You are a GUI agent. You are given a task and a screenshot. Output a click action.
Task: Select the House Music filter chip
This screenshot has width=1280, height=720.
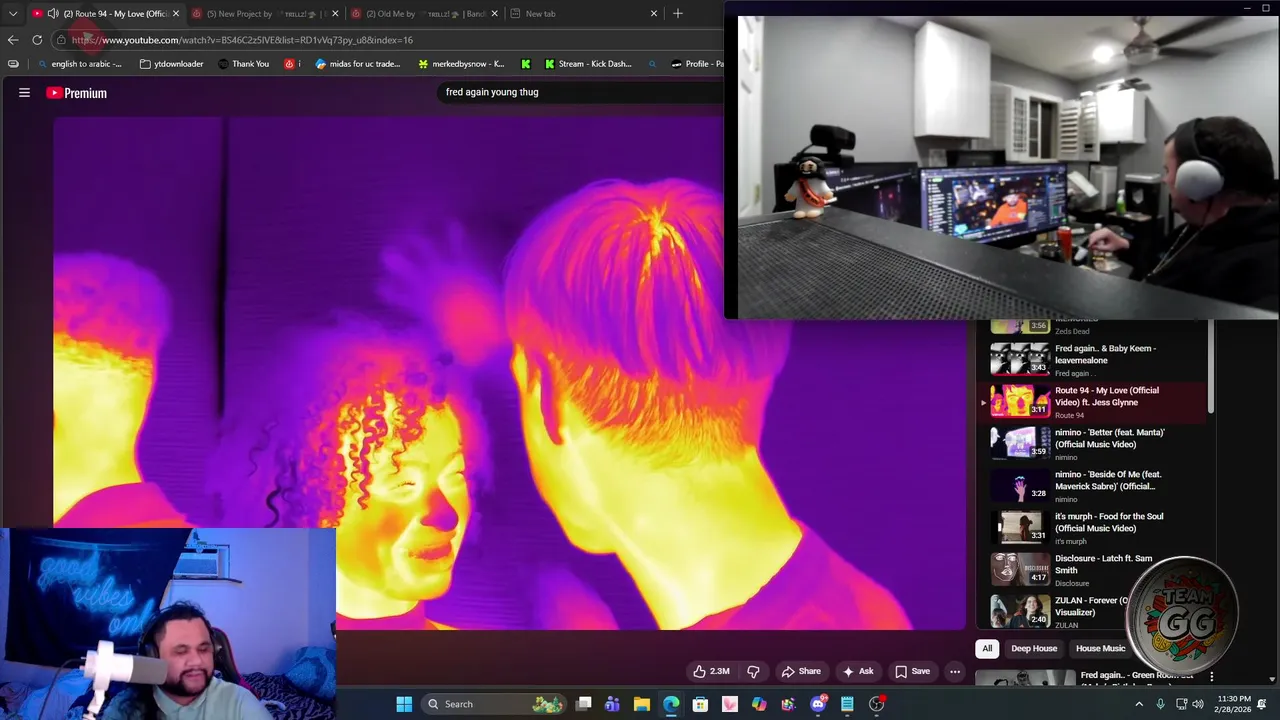pyautogui.click(x=1100, y=648)
